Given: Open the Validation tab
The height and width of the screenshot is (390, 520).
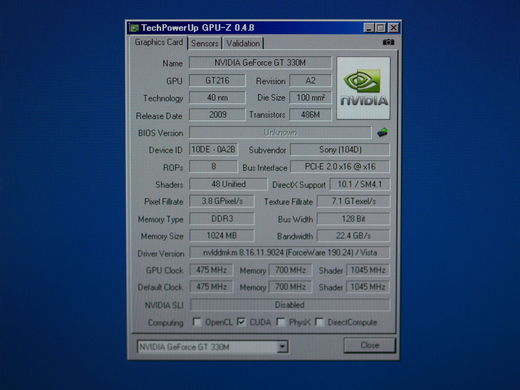Looking at the screenshot, I should 243,43.
